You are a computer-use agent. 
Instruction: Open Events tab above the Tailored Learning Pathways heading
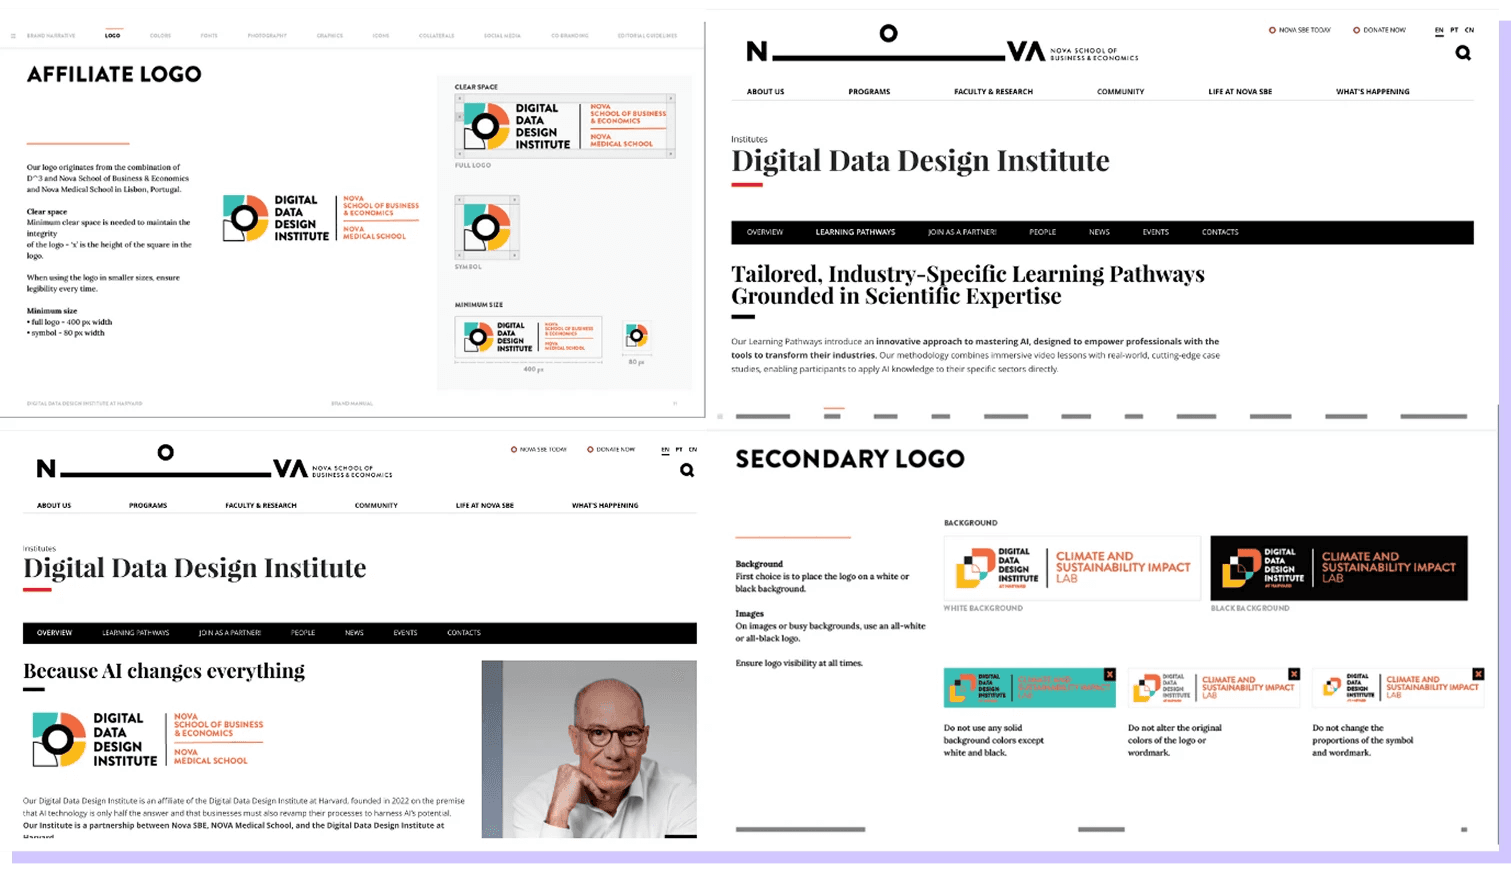[x=1156, y=232]
